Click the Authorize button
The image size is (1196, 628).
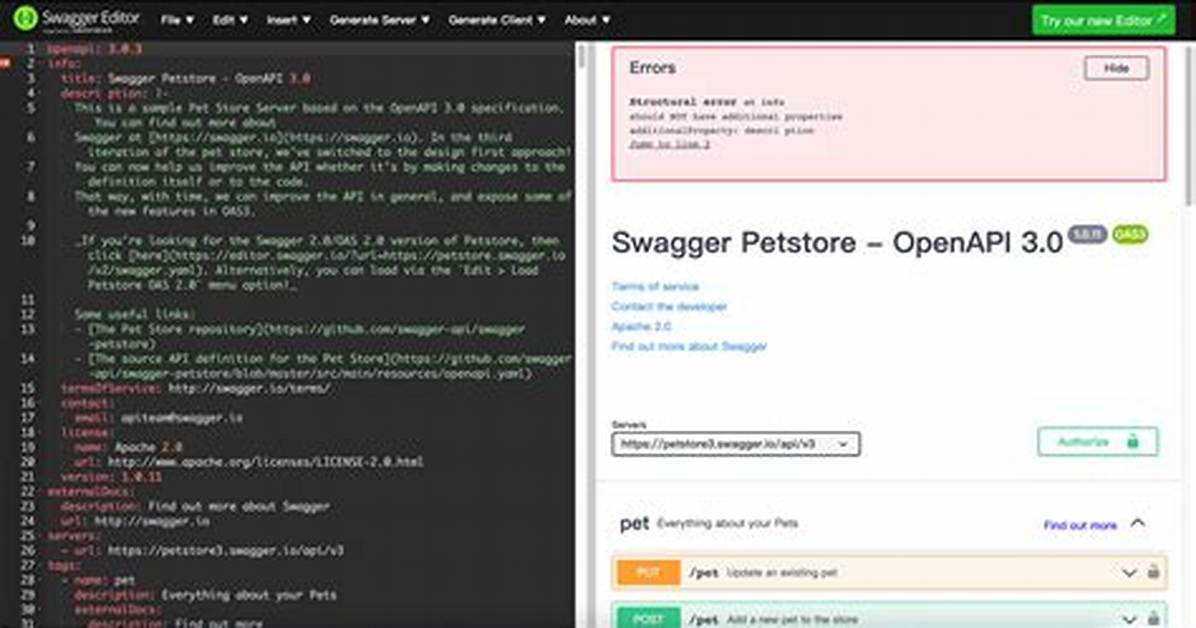click(1097, 442)
